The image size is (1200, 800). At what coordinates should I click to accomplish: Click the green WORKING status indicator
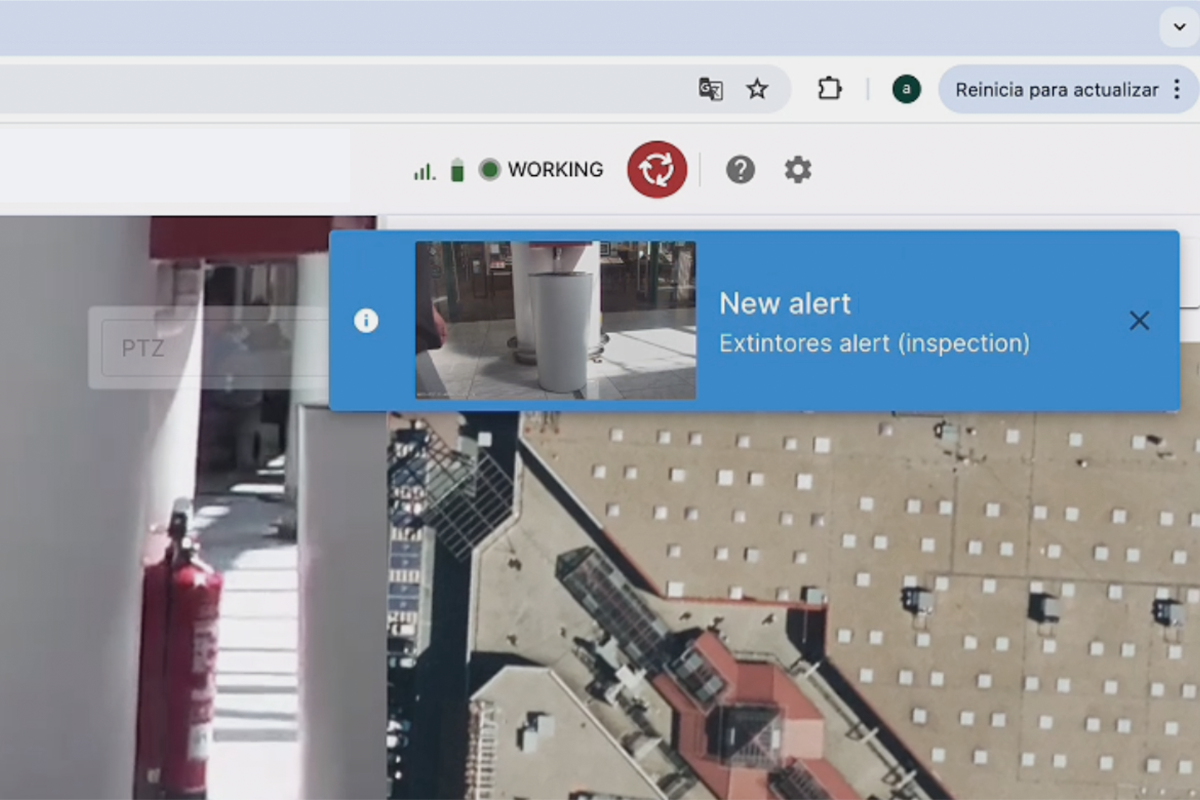(489, 170)
